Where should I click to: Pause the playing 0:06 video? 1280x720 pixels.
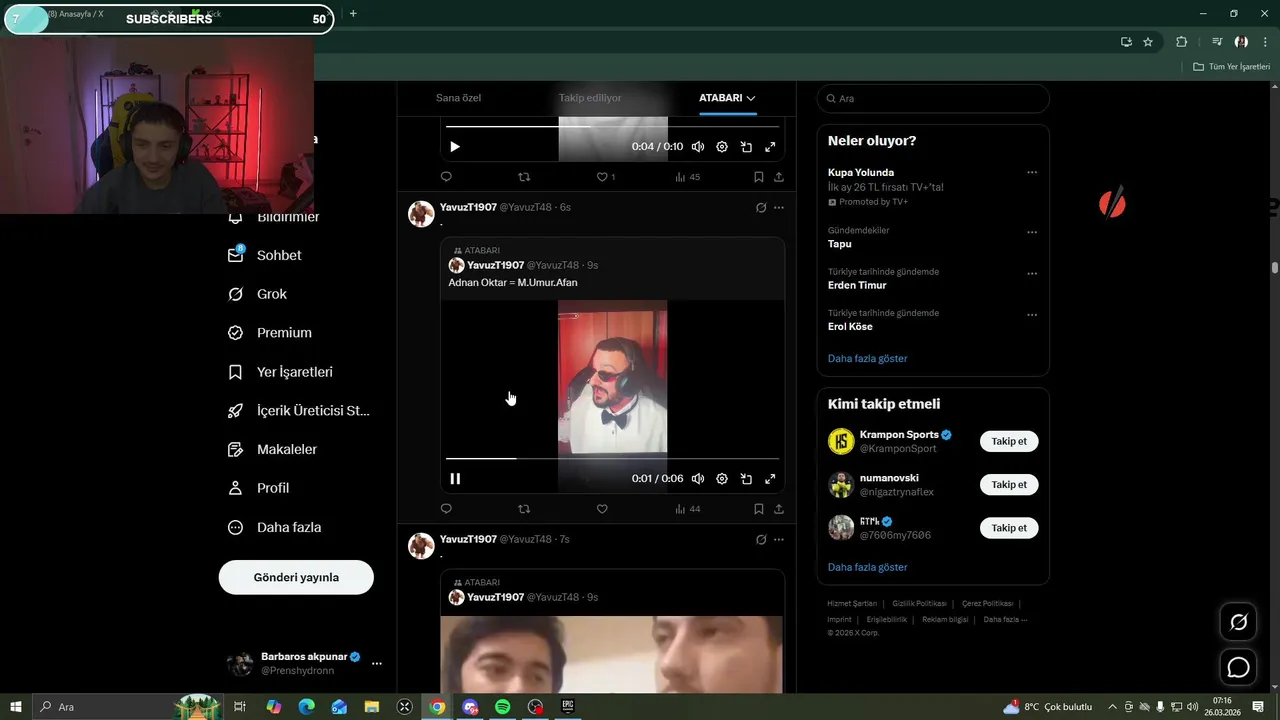click(455, 479)
